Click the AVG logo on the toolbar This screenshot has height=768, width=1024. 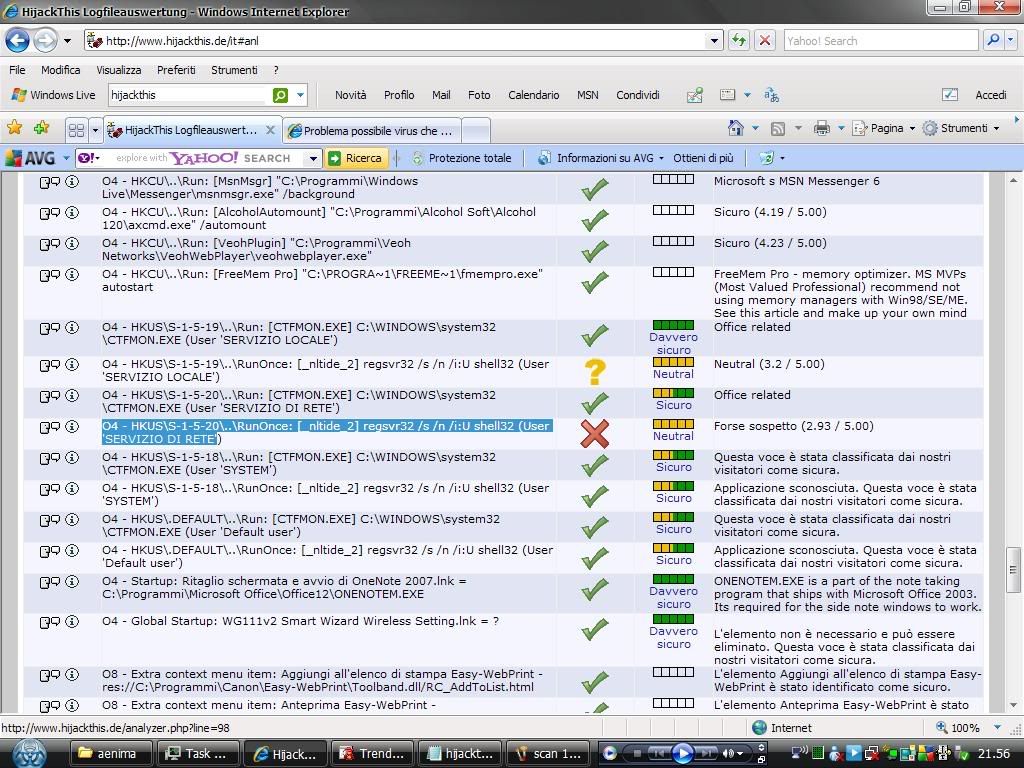point(31,158)
